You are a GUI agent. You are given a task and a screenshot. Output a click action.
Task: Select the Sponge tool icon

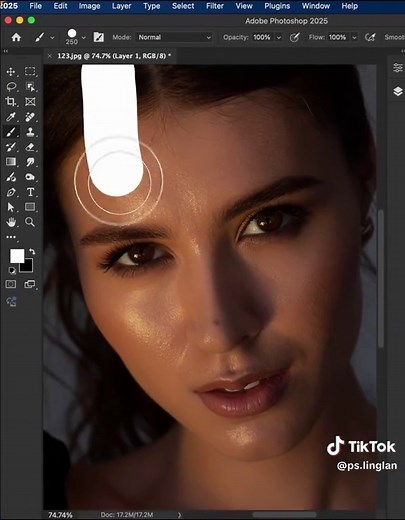tap(30, 177)
